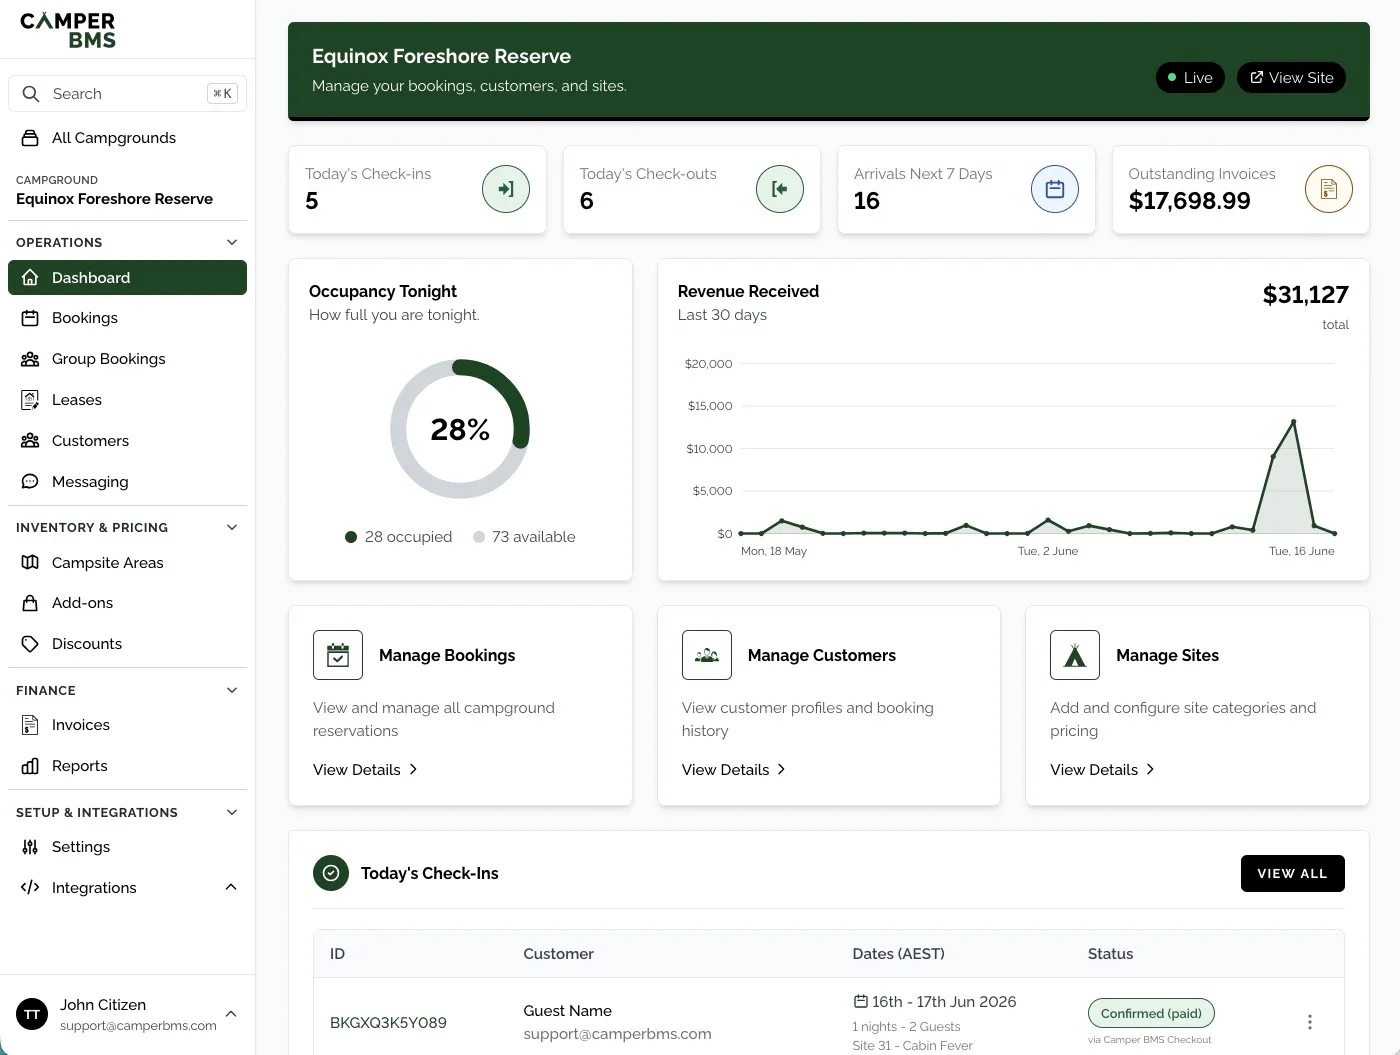Select All Campgrounds link
This screenshot has width=1400, height=1055.
click(127, 138)
